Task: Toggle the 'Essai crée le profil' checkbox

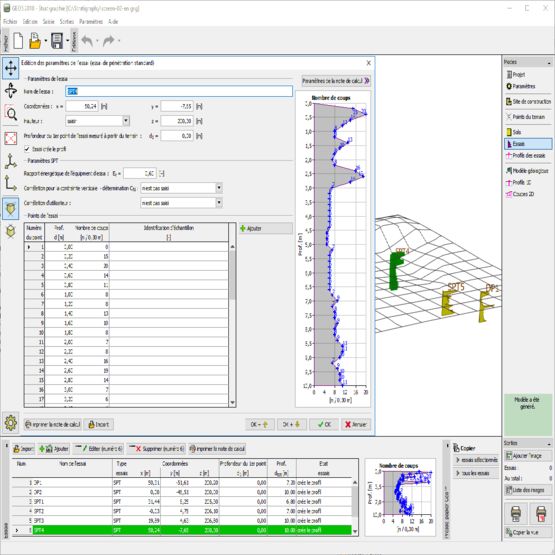Action: [27, 149]
